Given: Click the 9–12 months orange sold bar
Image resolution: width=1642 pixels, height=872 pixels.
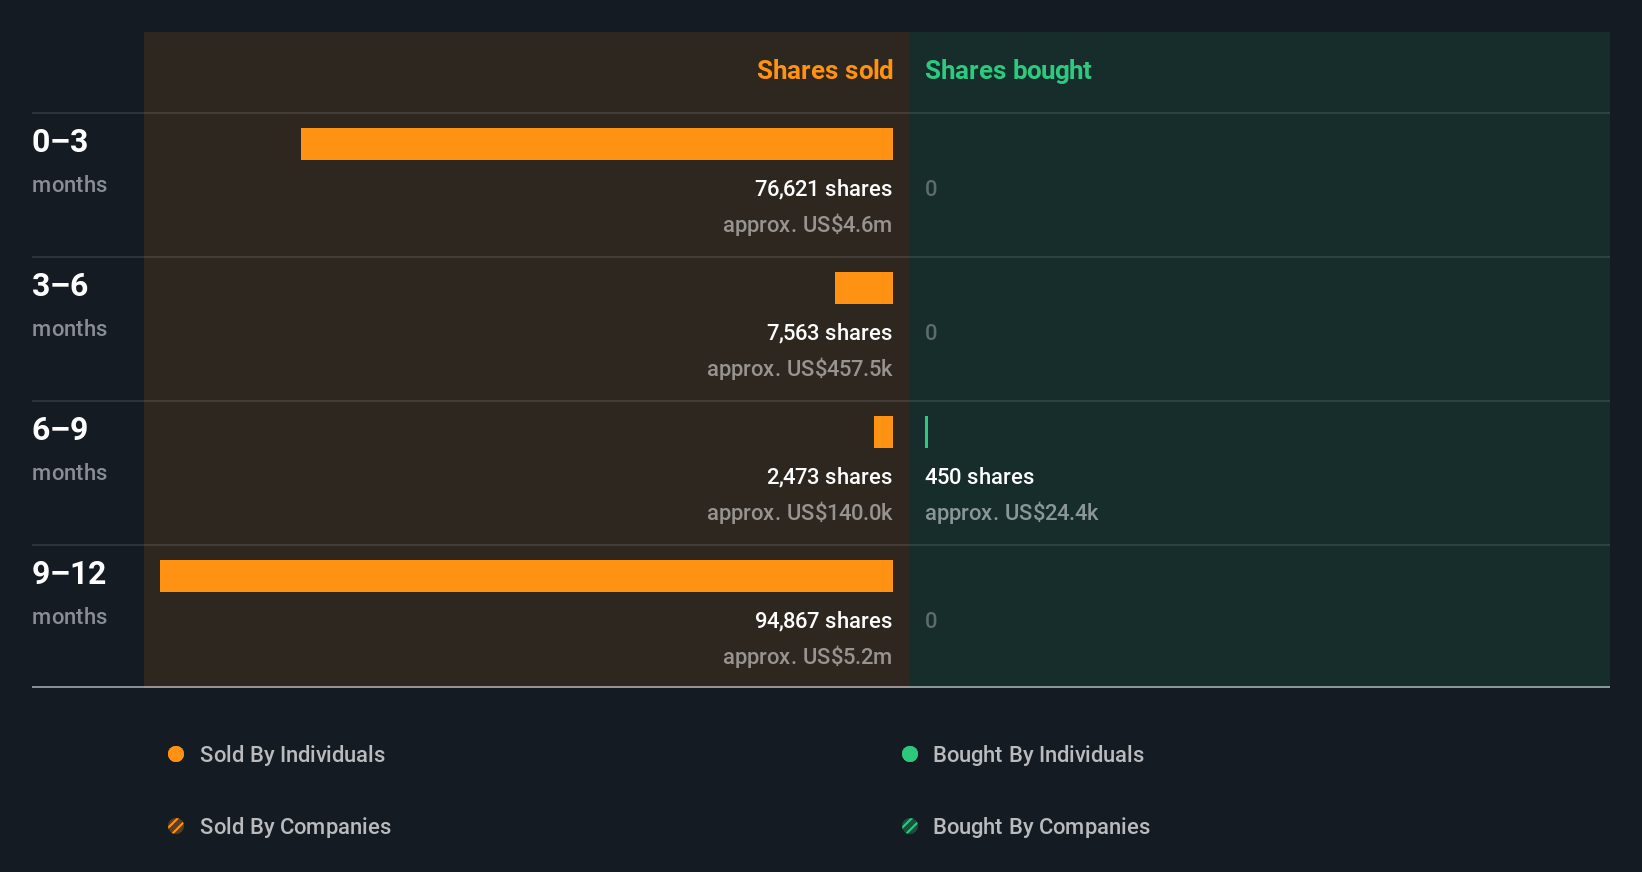Looking at the screenshot, I should tap(526, 576).
